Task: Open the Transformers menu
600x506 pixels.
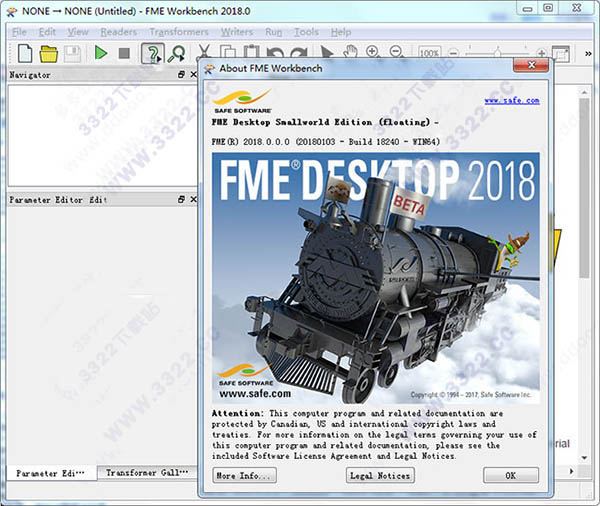Action: (x=179, y=32)
